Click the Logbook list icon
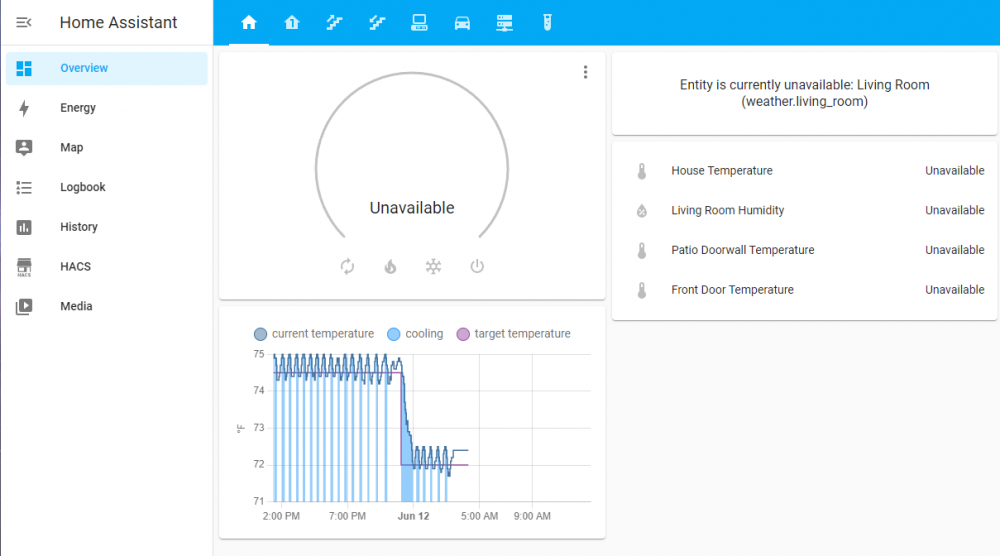1000x556 pixels. coord(24,187)
